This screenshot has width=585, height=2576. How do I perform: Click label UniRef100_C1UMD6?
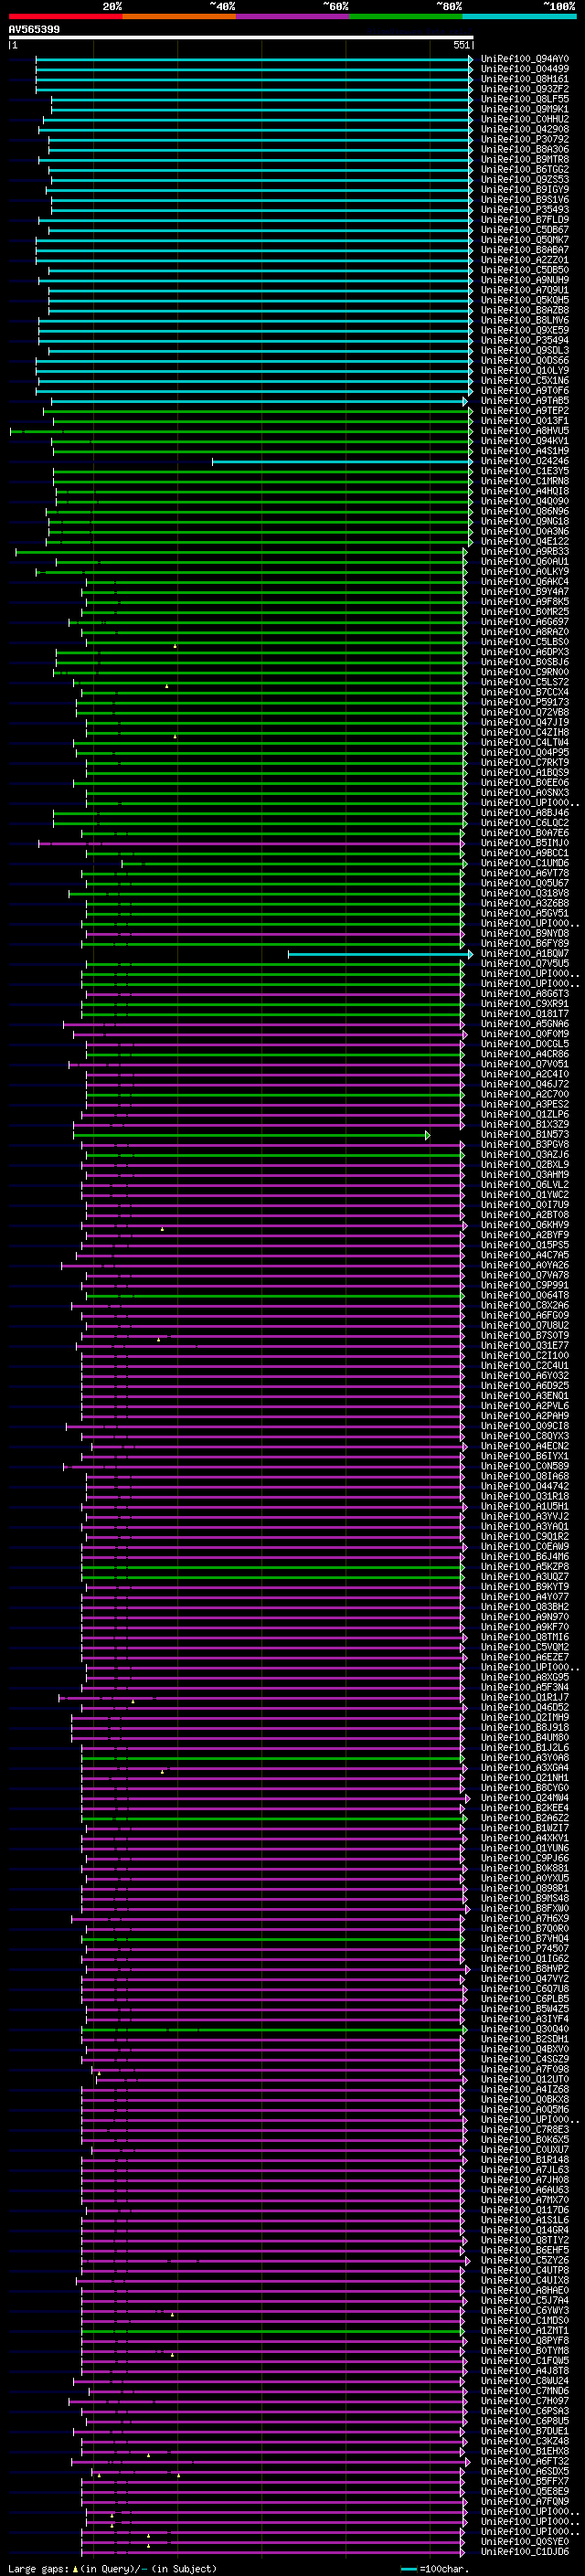(x=525, y=863)
